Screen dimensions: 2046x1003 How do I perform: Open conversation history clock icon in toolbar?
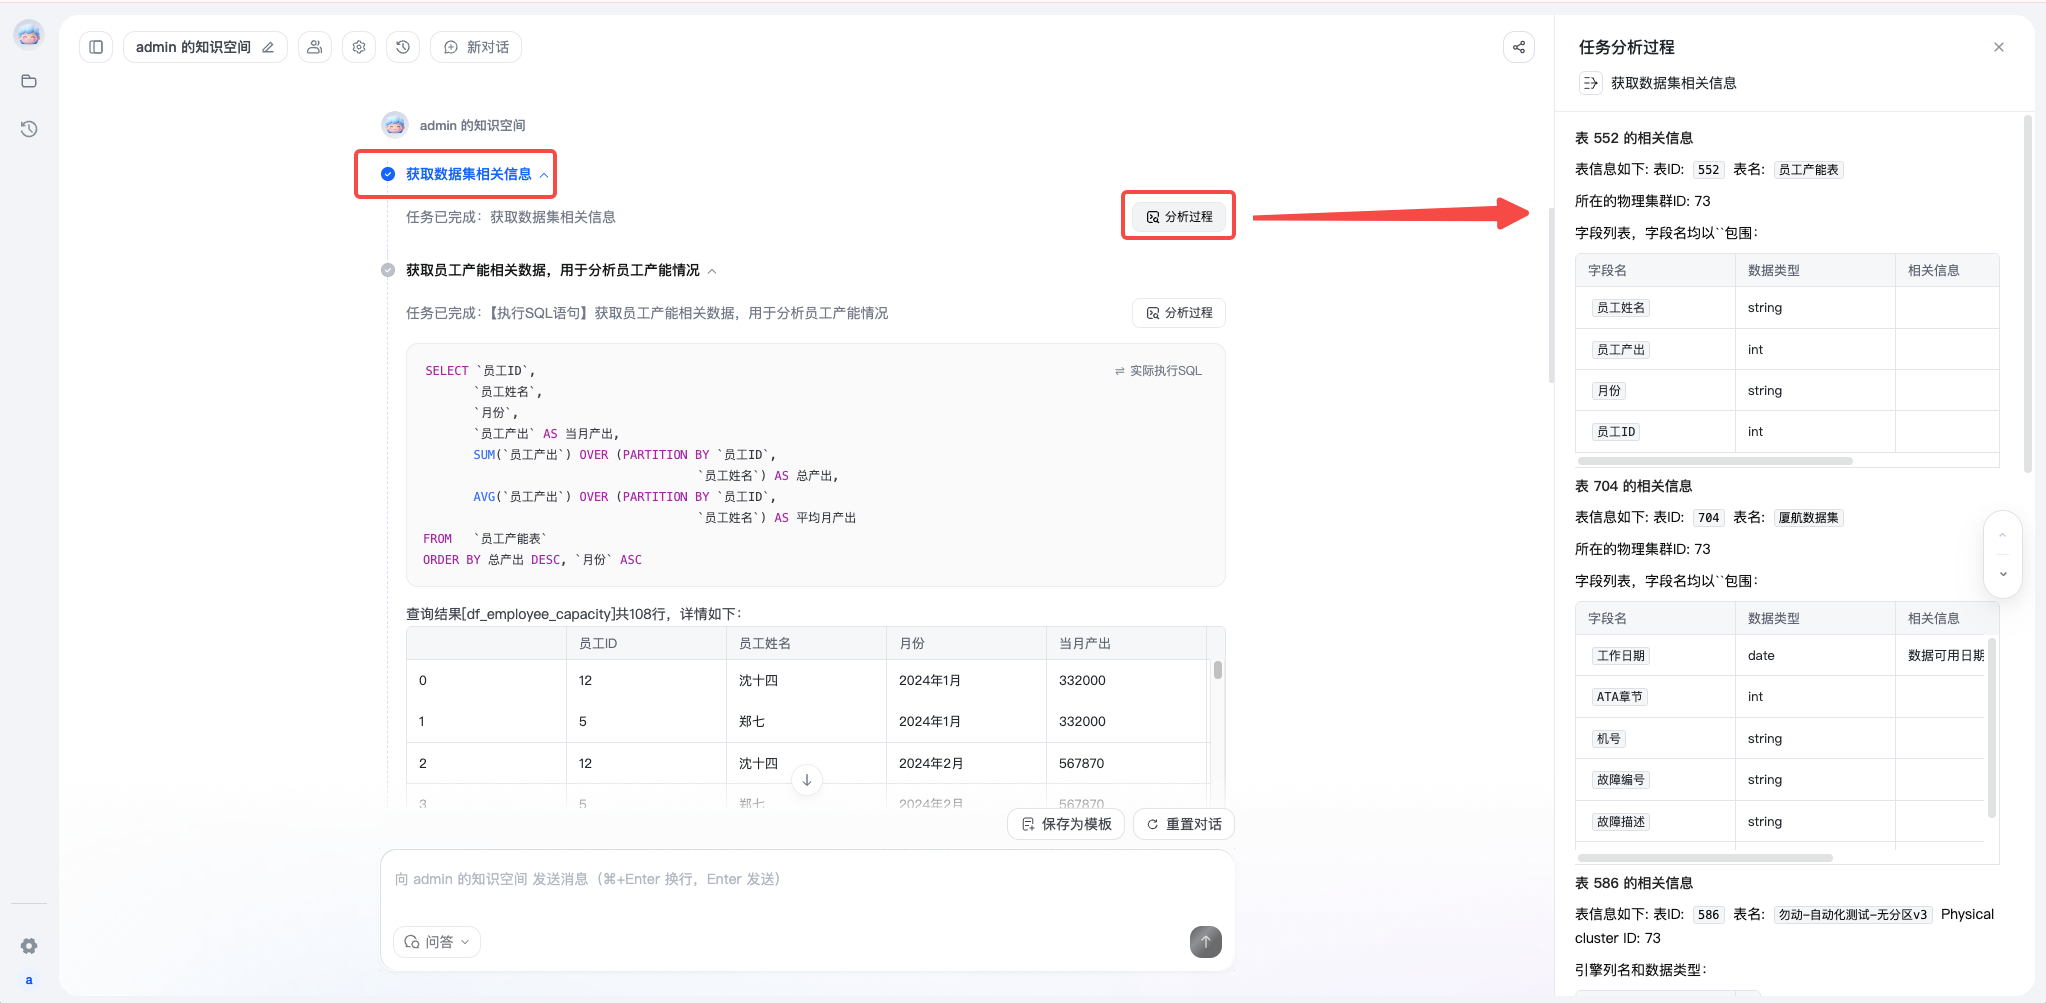pyautogui.click(x=403, y=47)
